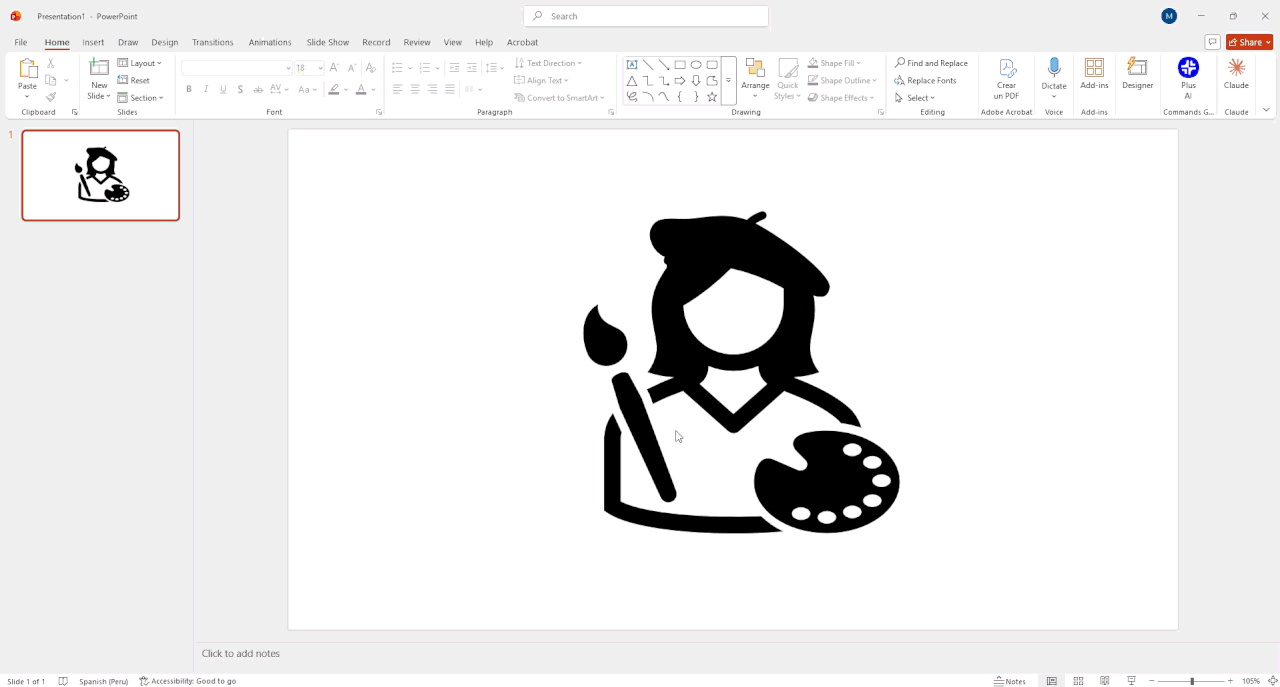The height and width of the screenshot is (687, 1280).
Task: Open the Add-ins button
Action: click(x=1094, y=74)
